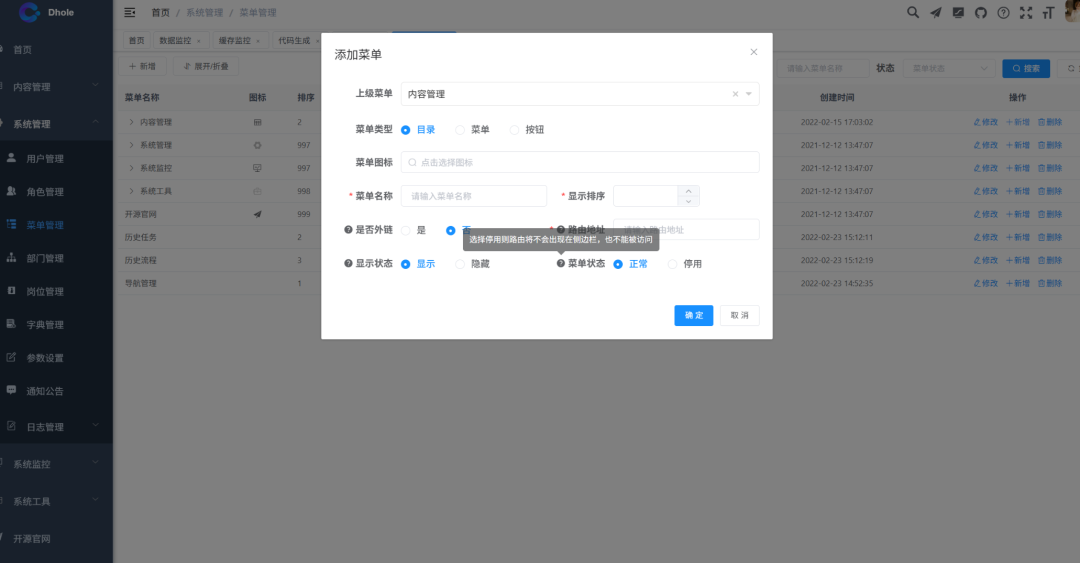Screen dimensions: 1080x563
Task: Toggle fullscreen mode icon
Action: tap(1026, 12)
